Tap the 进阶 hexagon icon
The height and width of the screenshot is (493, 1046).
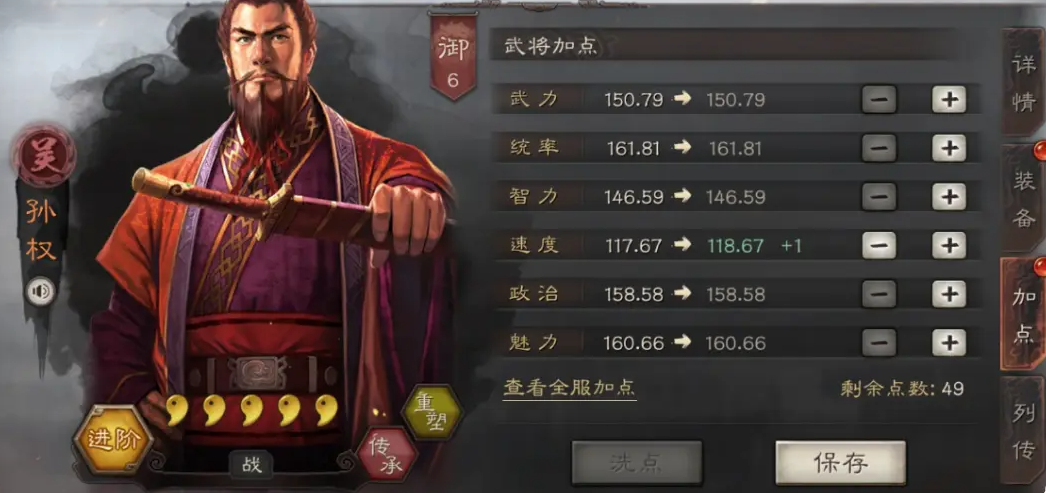(112, 439)
